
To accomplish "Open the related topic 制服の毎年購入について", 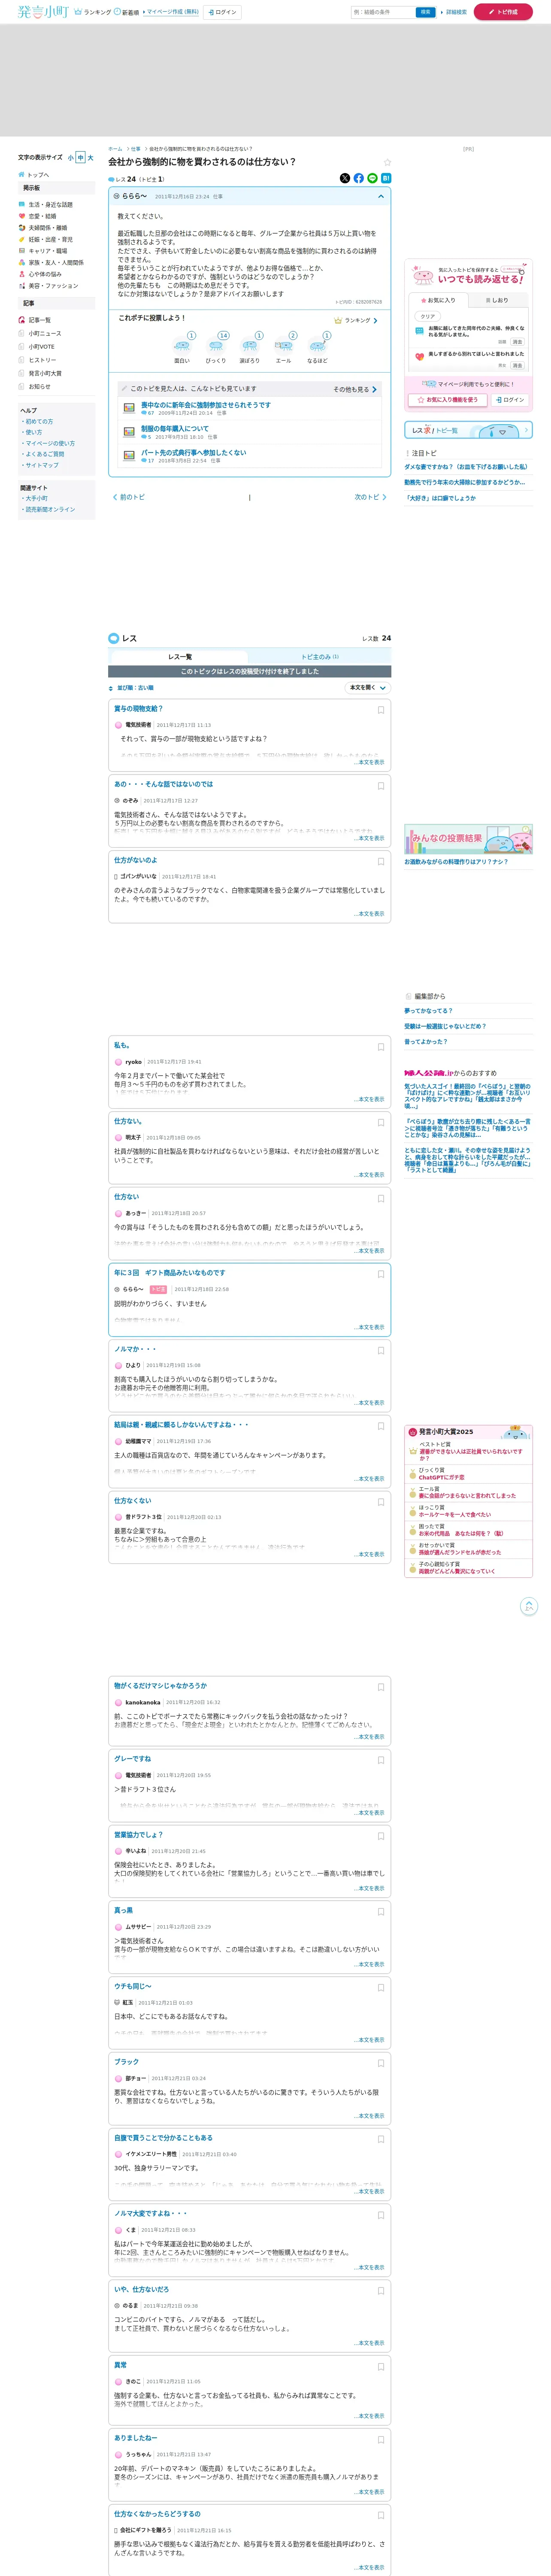I will click(175, 428).
